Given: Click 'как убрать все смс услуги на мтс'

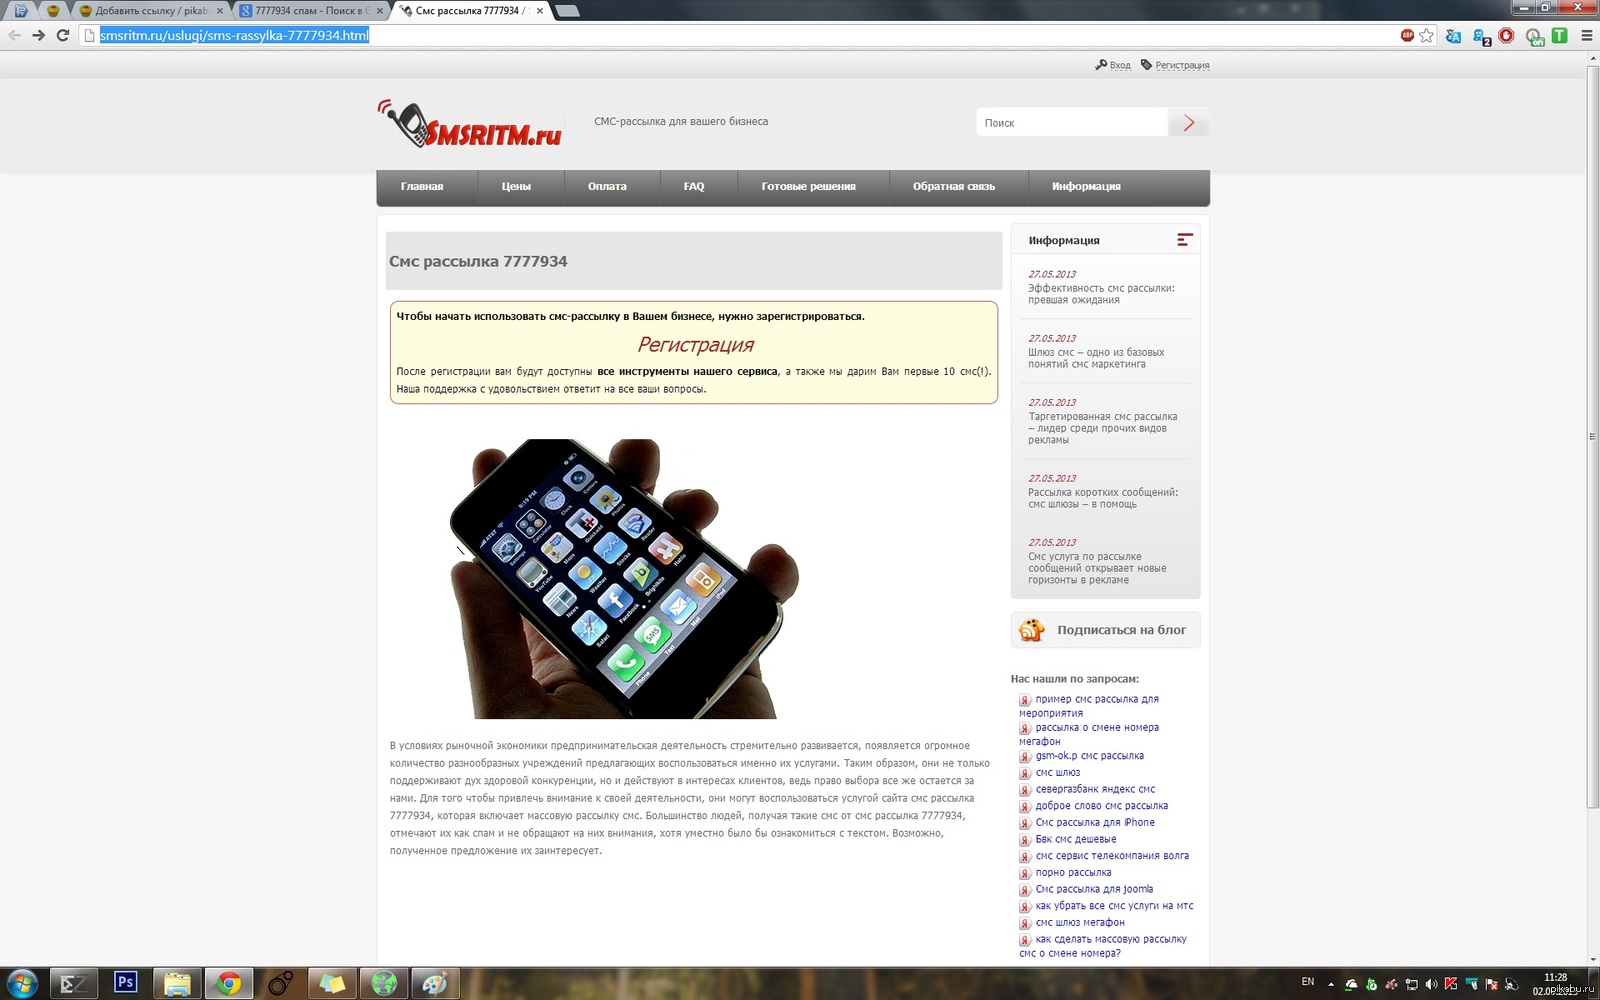Looking at the screenshot, I should pos(1114,906).
